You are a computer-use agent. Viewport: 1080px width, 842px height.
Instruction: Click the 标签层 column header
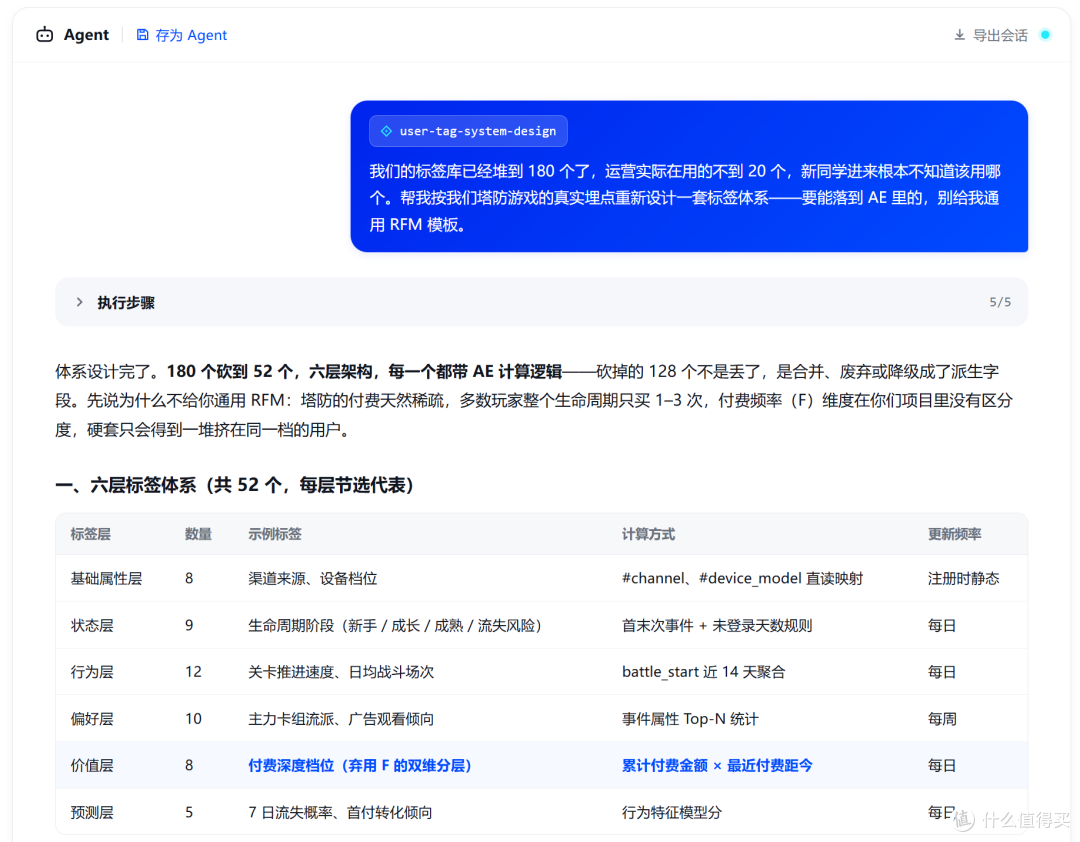pyautogui.click(x=90, y=534)
